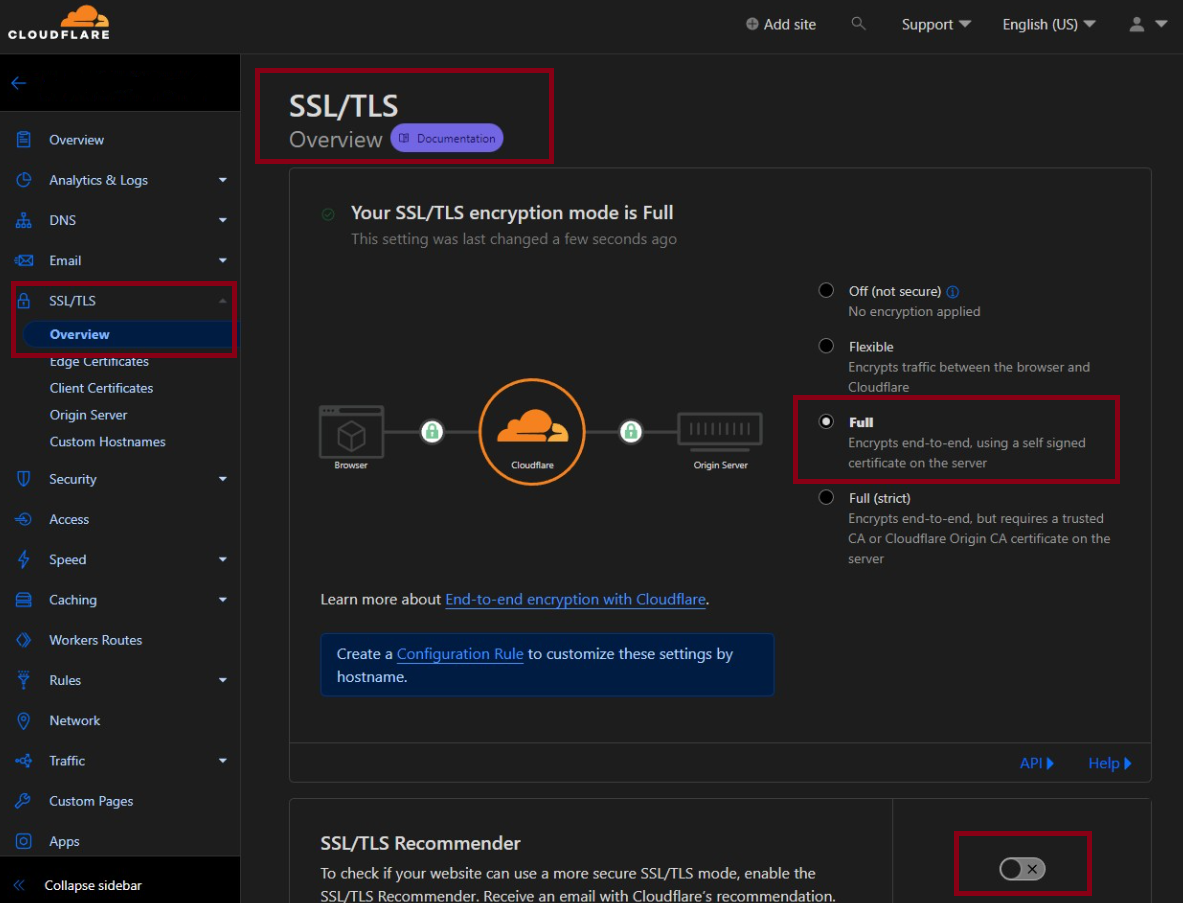Select the Flexible encryption mode radio button
This screenshot has width=1184, height=904.
[826, 346]
